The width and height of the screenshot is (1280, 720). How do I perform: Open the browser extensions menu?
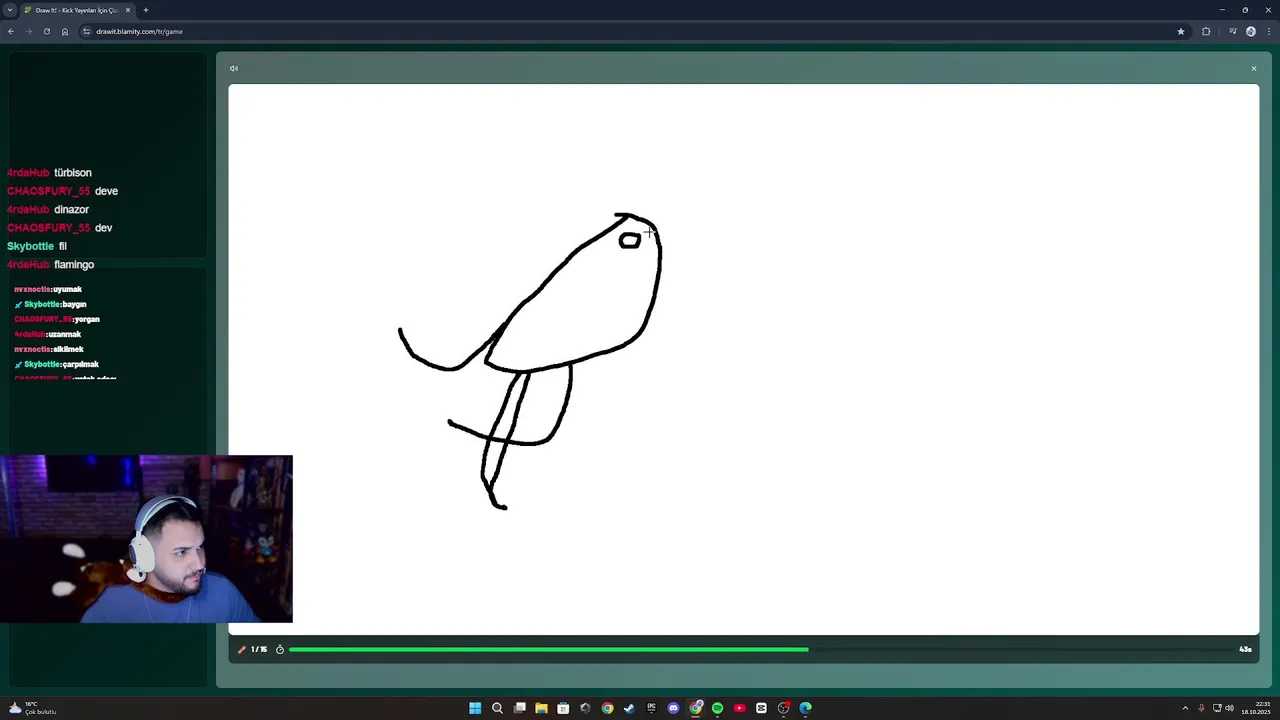coord(1206,31)
